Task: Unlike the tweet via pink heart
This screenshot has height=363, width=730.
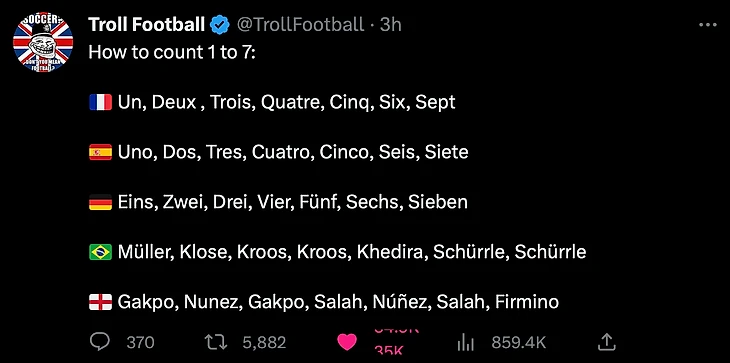Action: pyautogui.click(x=346, y=343)
